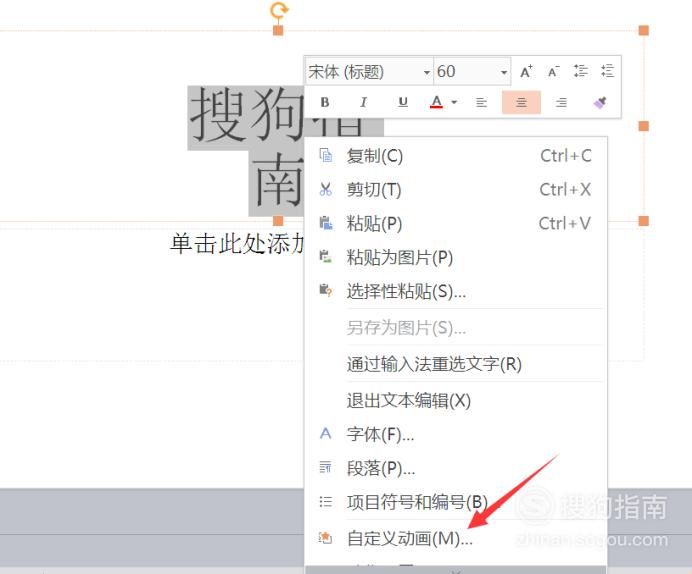Screen dimensions: 692x574
Task: Open 段落(P)... dialog from menu
Action: [x=455, y=468]
